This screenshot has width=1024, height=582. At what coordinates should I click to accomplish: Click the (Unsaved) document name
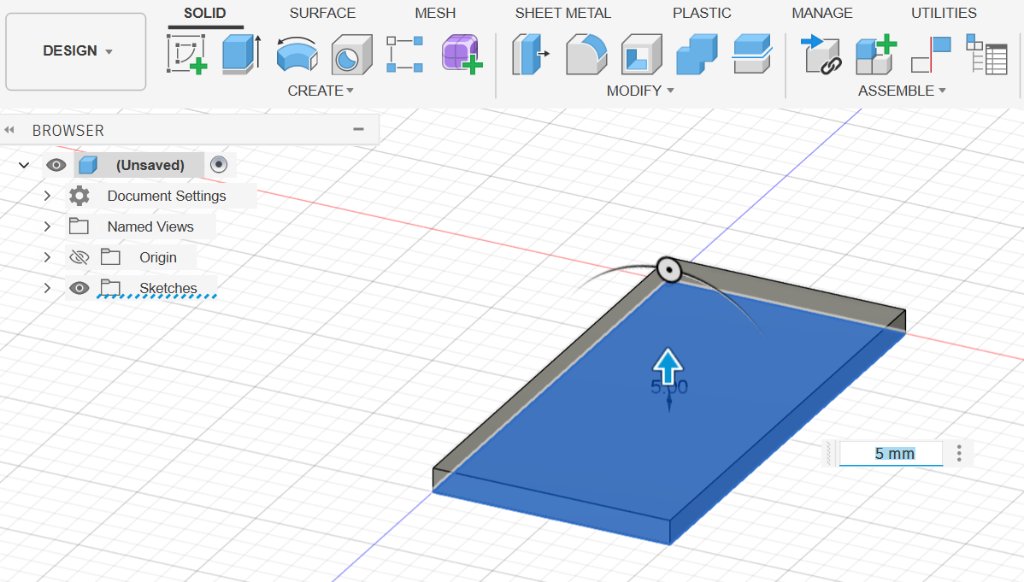150,165
